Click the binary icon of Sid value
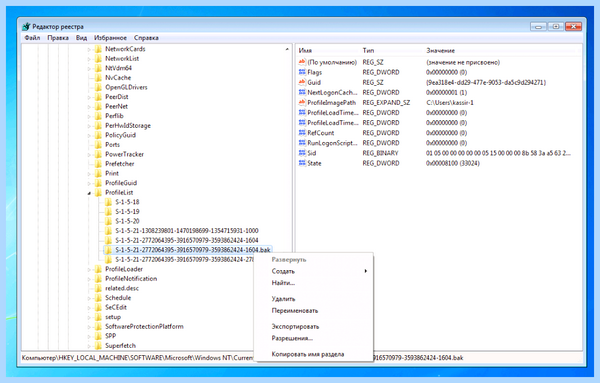Screen dimensions: 600x383 302,153
